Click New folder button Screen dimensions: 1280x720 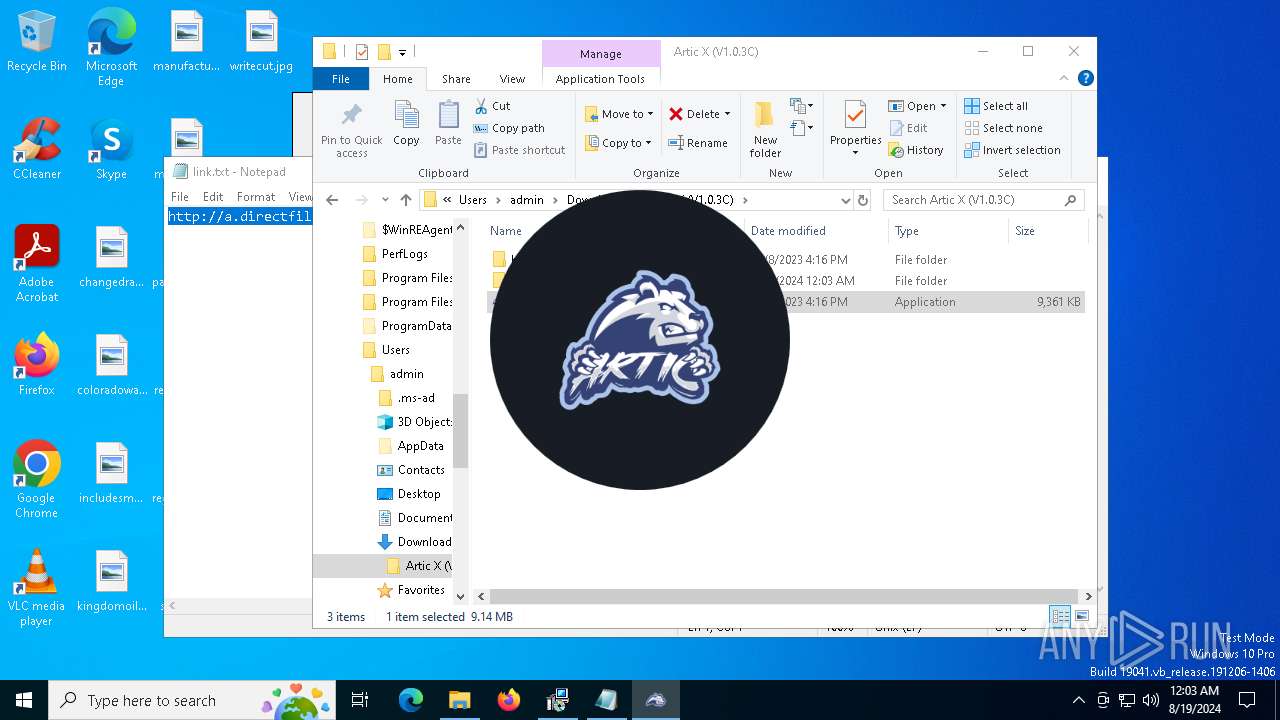(765, 129)
